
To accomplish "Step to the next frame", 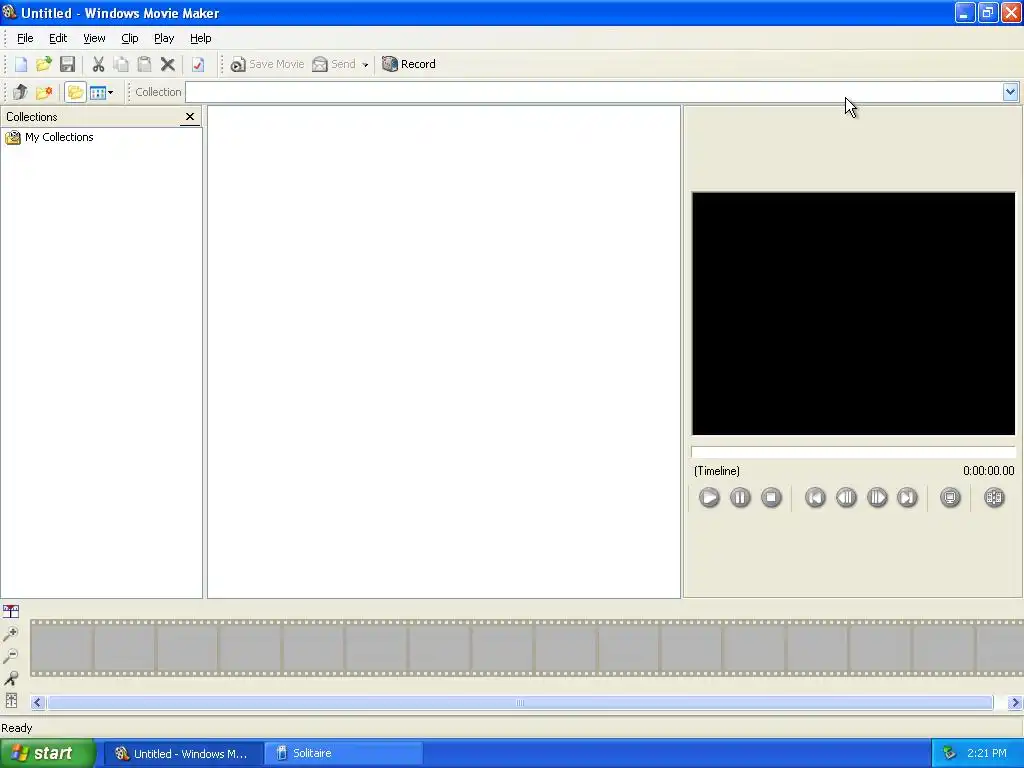I will click(877, 498).
